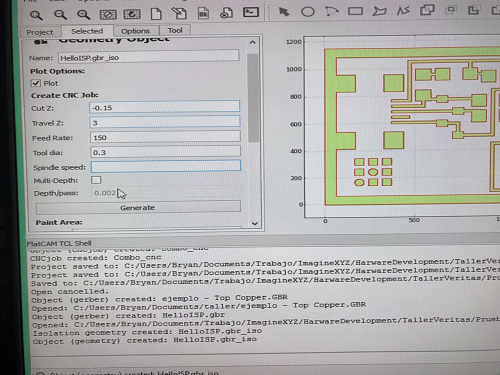Choose the Add Arc tool
This screenshot has width=500, height=375.
[x=331, y=12]
